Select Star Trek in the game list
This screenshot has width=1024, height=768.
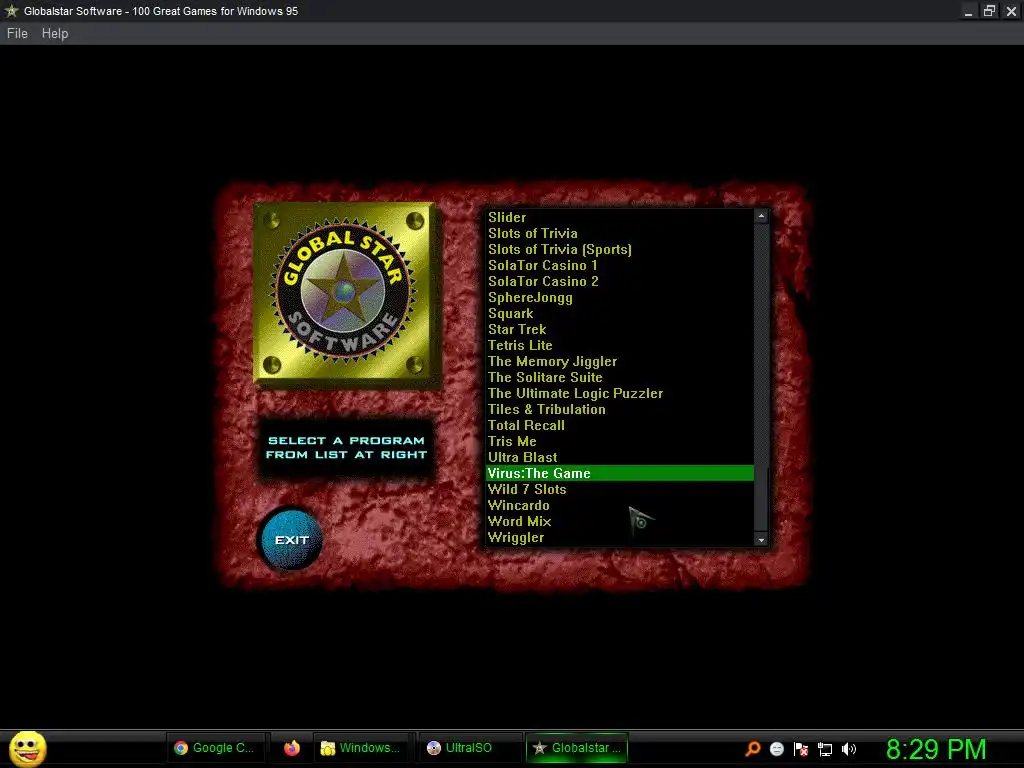(620, 329)
